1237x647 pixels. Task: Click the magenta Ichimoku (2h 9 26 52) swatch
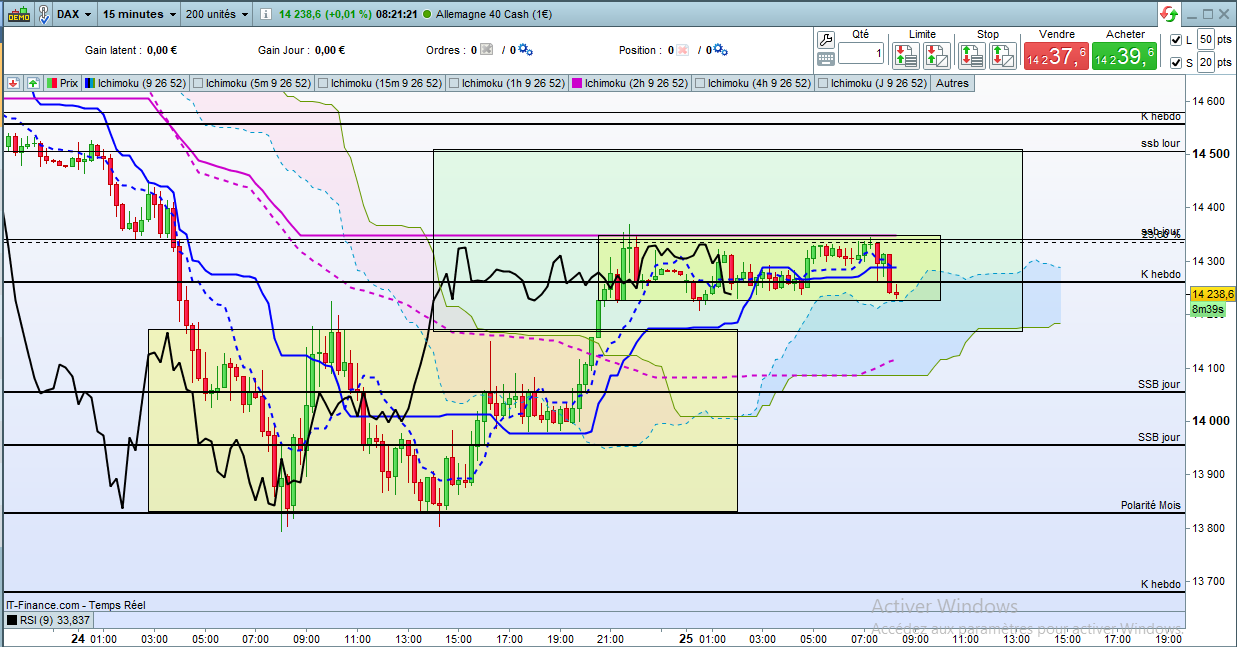click(x=577, y=83)
